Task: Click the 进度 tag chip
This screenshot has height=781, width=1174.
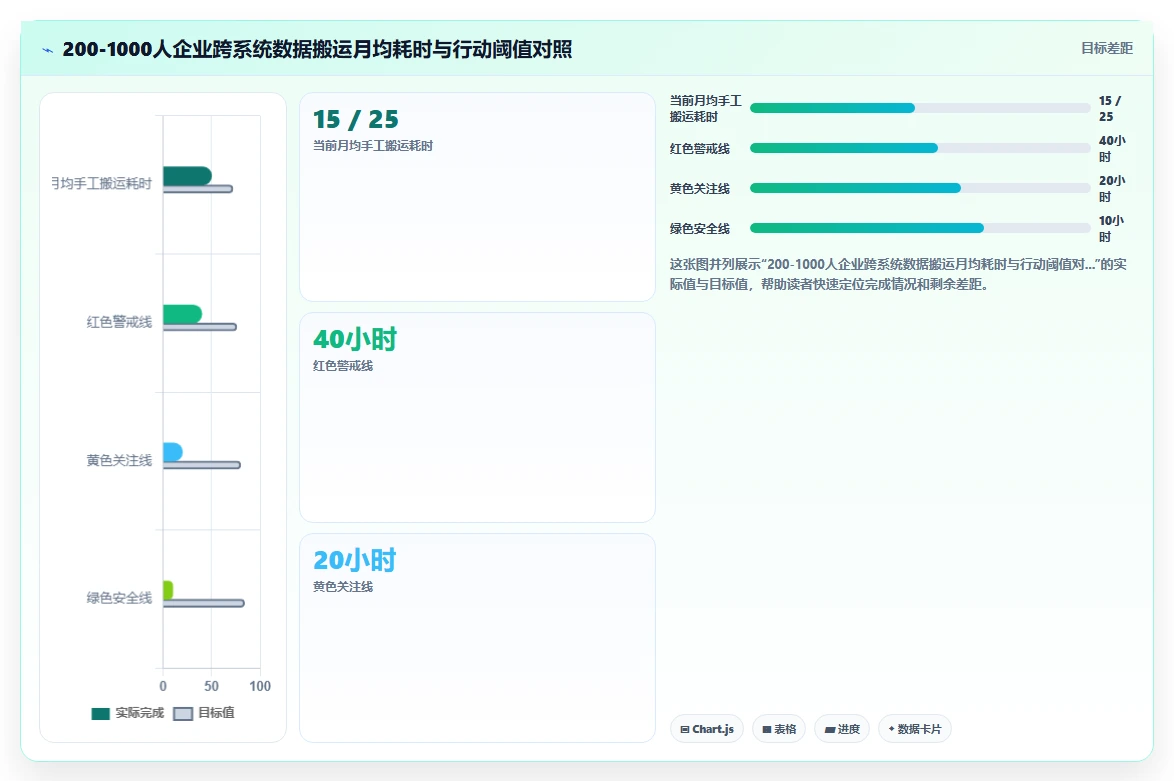Action: (x=842, y=729)
